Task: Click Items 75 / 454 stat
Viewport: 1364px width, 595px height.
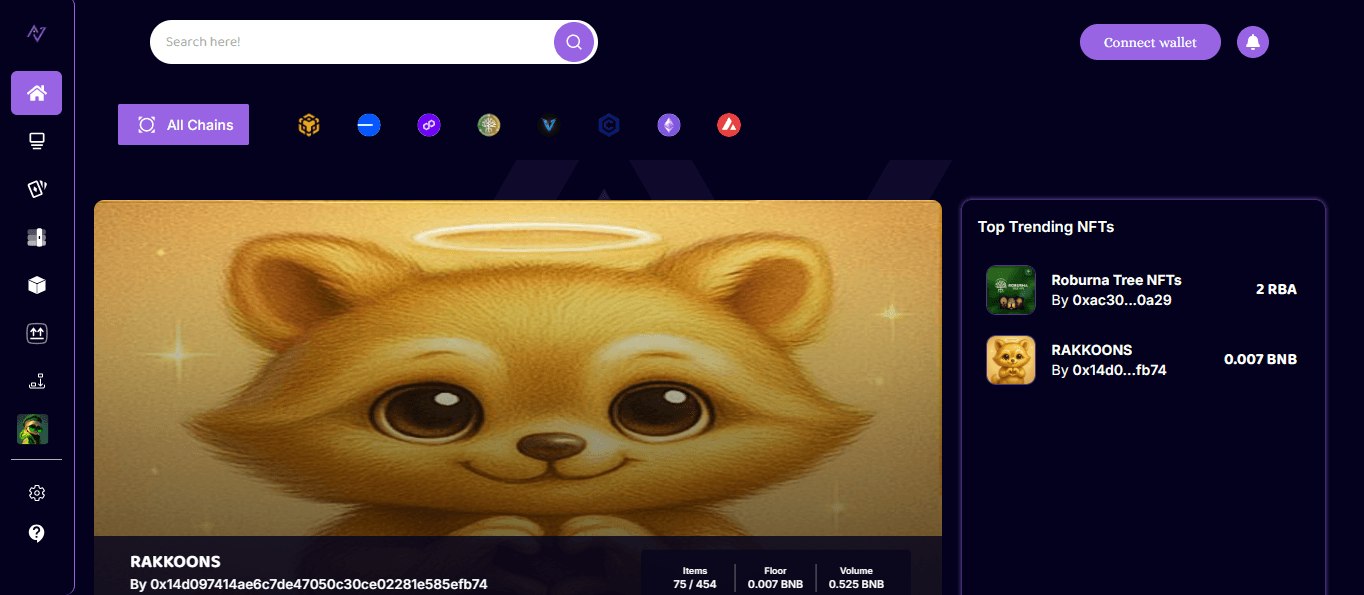Action: (x=695, y=578)
